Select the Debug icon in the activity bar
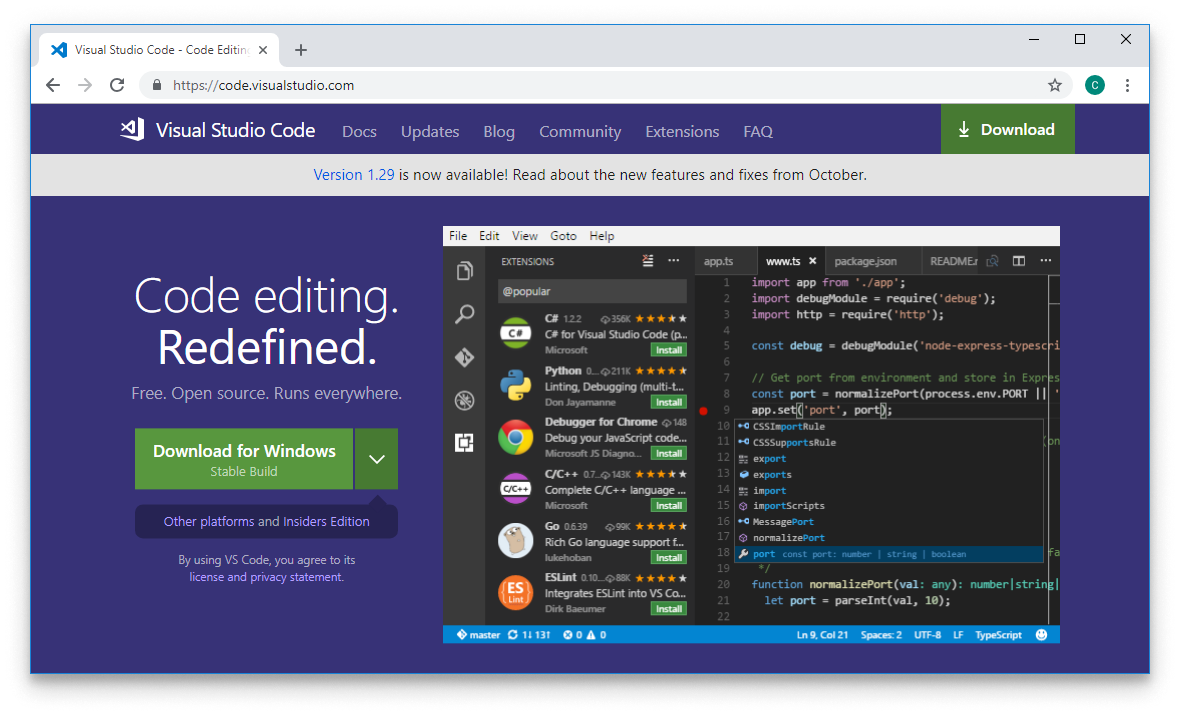This screenshot has width=1180, height=714. (463, 400)
